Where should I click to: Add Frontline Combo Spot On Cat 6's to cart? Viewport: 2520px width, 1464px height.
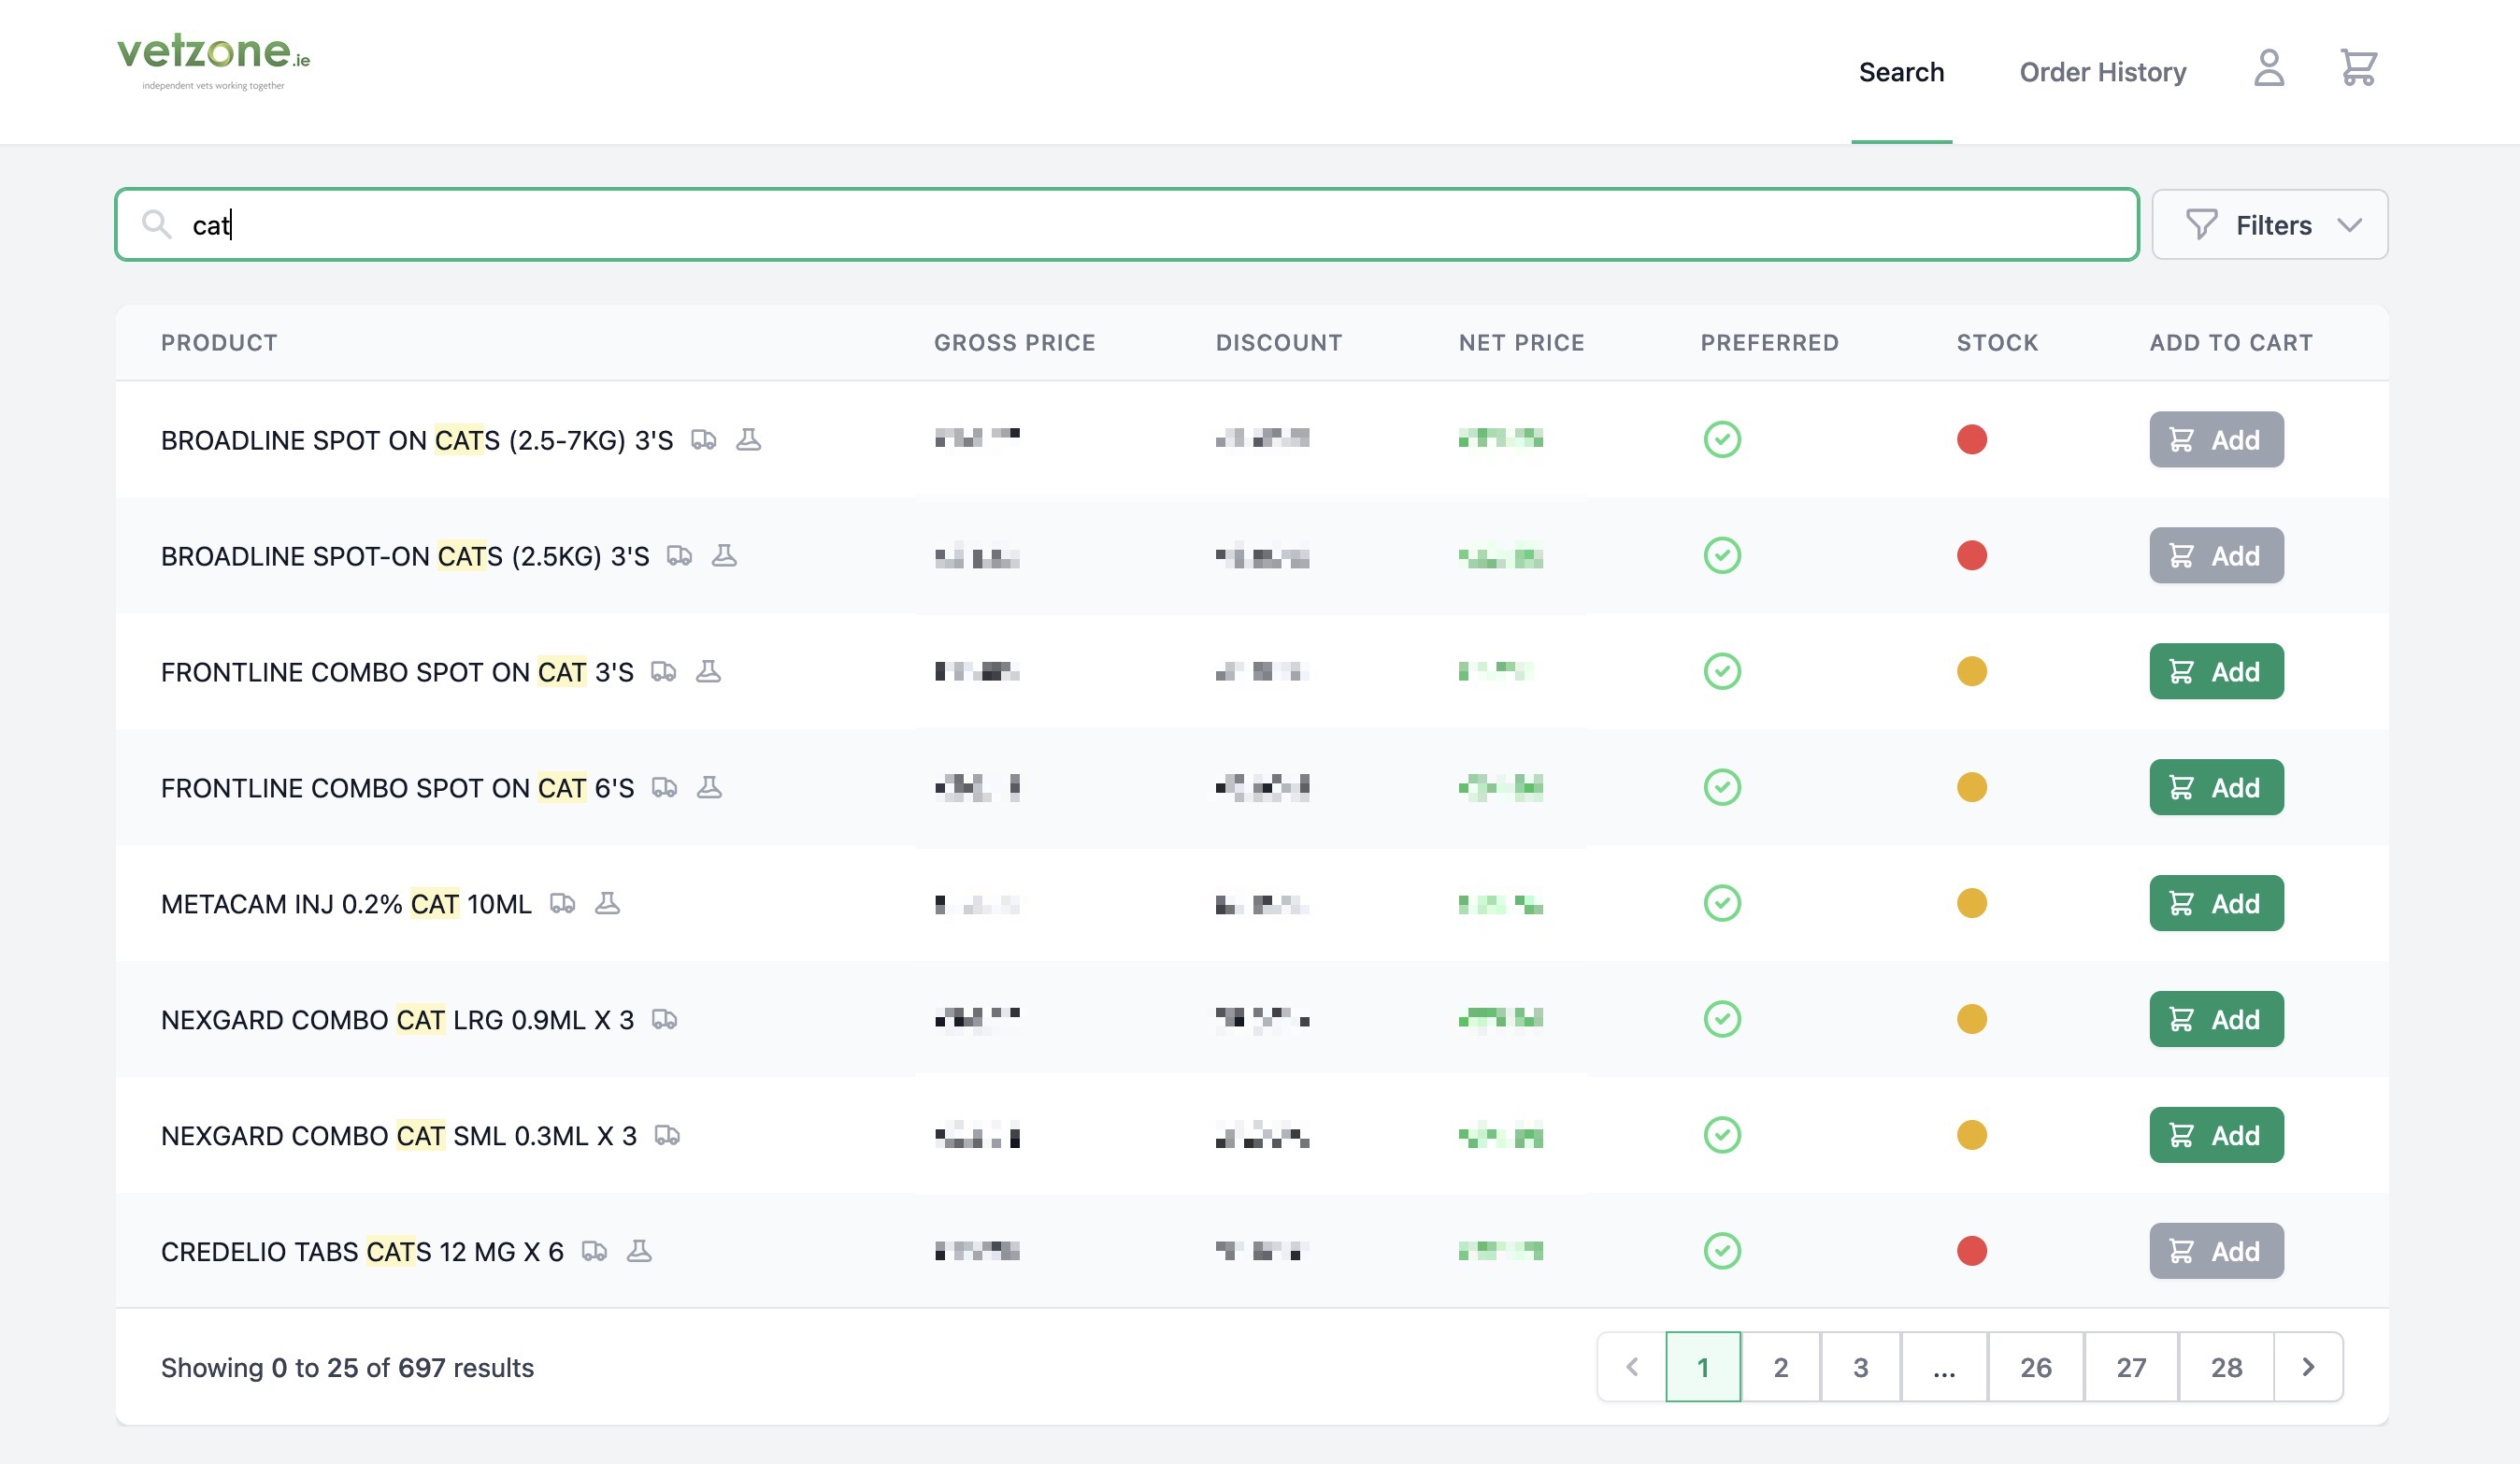(x=2216, y=788)
